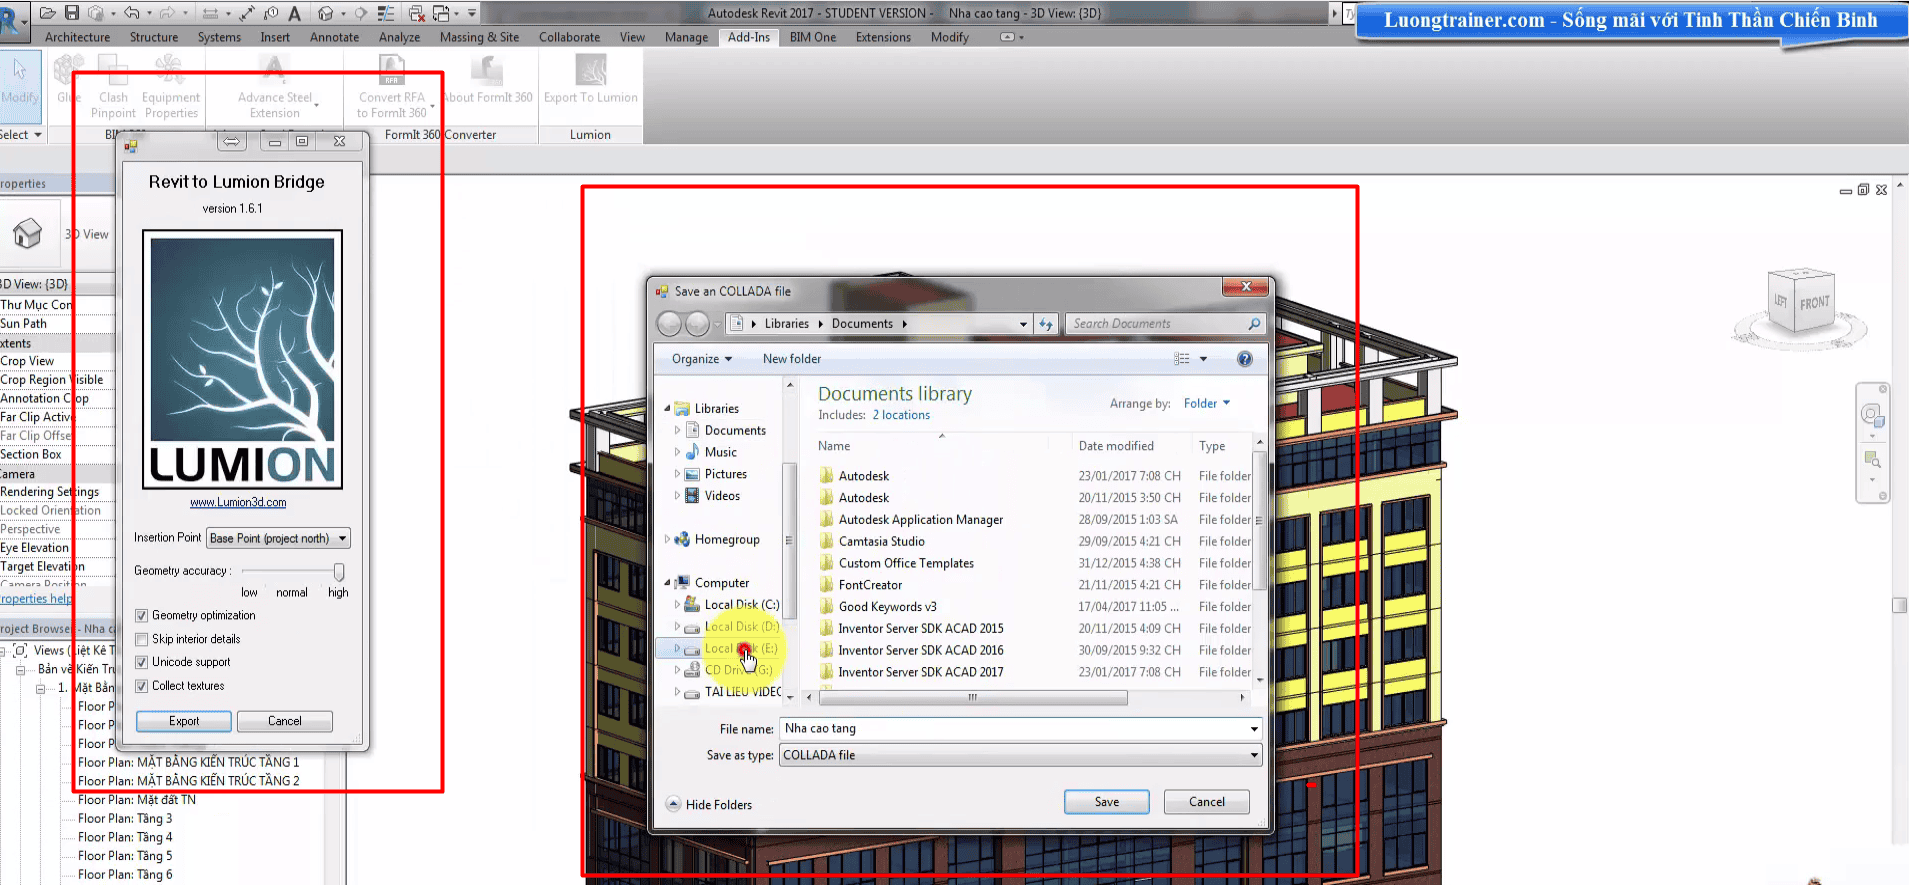
Task: Open the Save as type COLLADA dropdown
Action: (1020, 755)
